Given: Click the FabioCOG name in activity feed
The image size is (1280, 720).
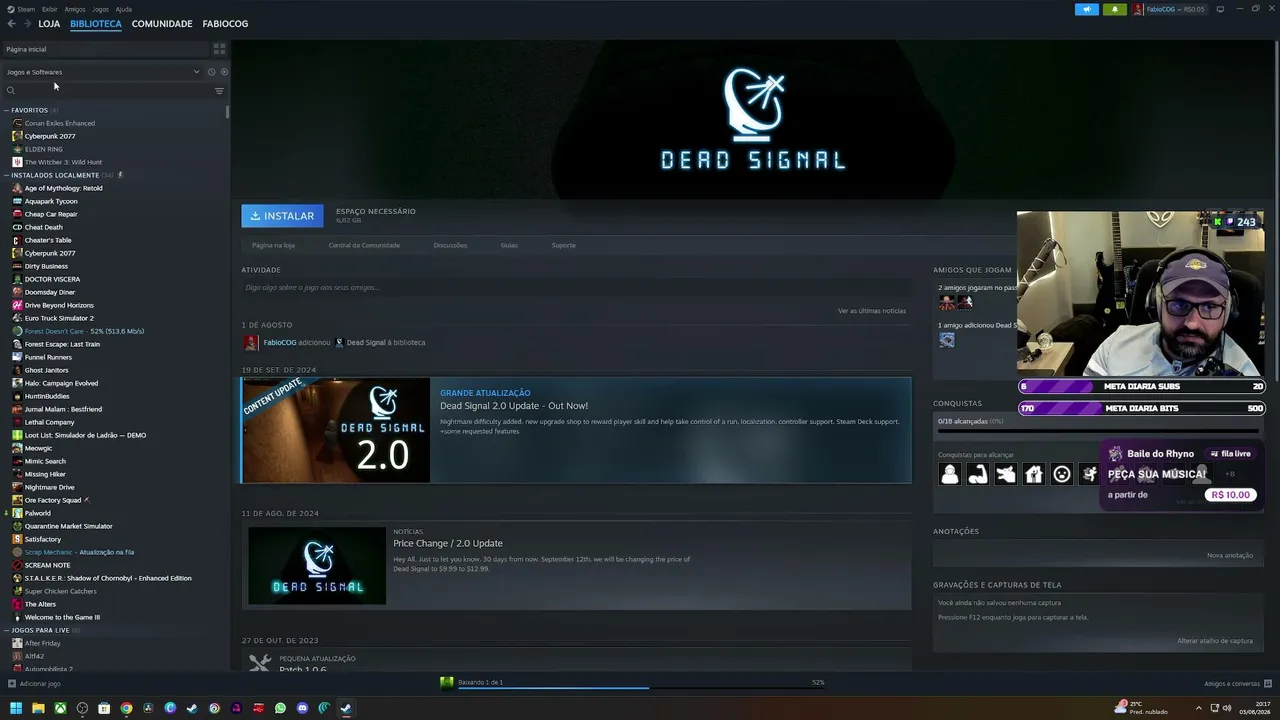Looking at the screenshot, I should (x=280, y=342).
